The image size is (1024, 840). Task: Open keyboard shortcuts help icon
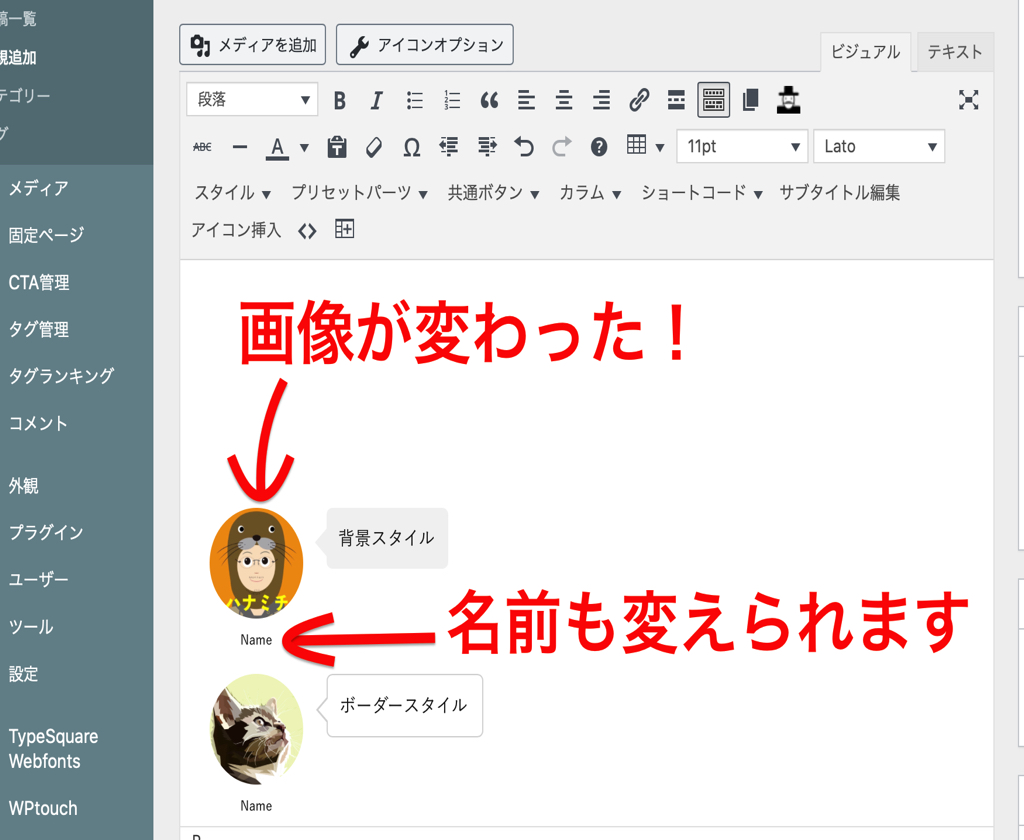pos(599,147)
